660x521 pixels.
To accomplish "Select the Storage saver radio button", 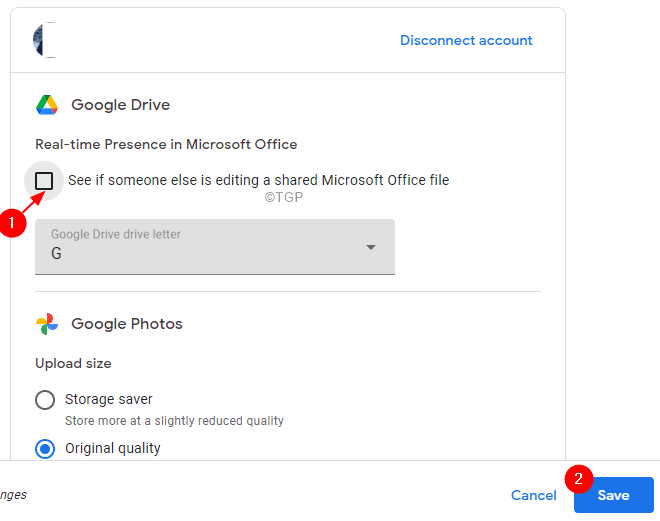I will (45, 400).
